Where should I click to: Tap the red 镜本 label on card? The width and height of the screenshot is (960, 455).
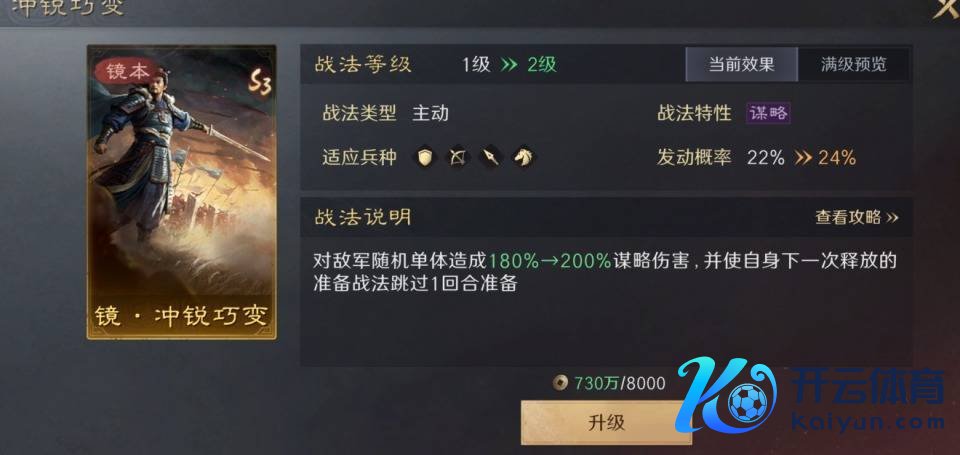pyautogui.click(x=127, y=72)
